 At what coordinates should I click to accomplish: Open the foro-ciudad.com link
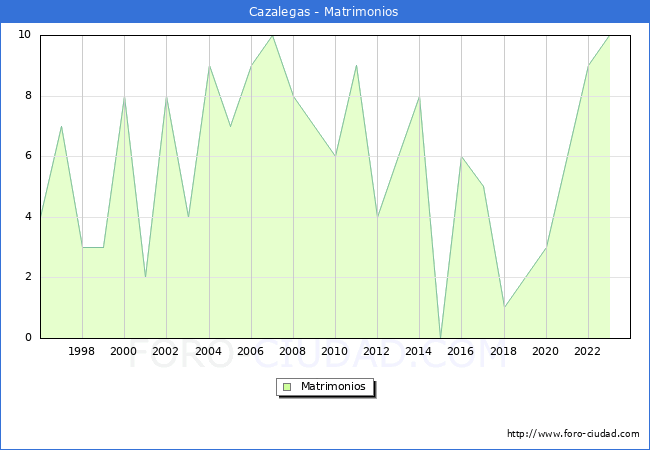click(x=573, y=434)
